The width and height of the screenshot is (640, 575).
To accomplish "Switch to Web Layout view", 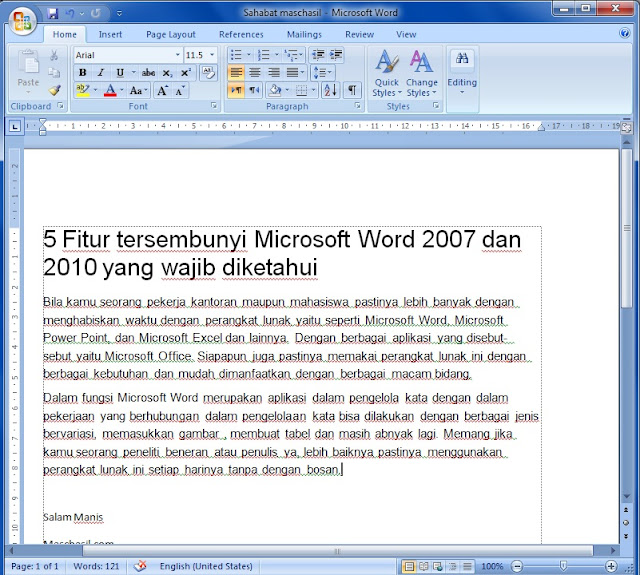I will coord(438,566).
